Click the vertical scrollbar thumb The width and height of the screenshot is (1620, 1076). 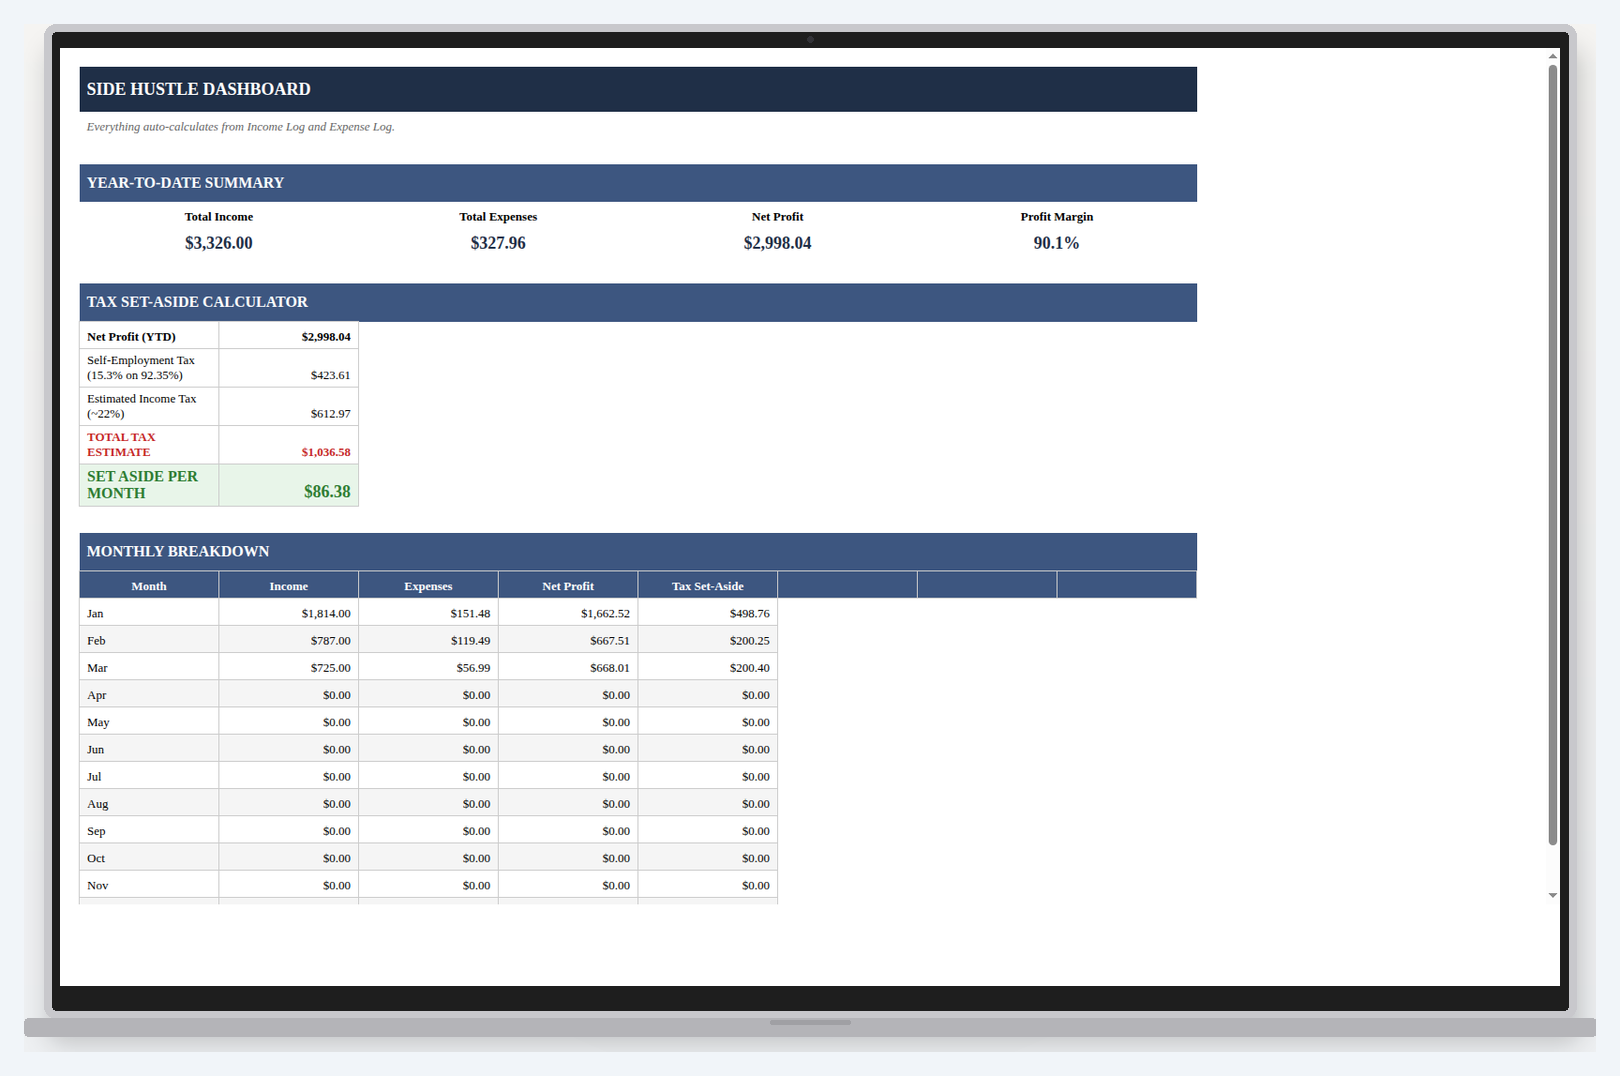click(1552, 455)
